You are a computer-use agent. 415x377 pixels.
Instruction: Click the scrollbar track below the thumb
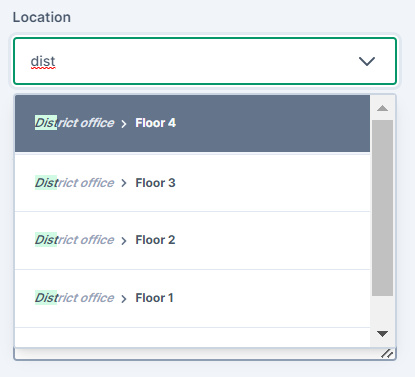tap(382, 310)
